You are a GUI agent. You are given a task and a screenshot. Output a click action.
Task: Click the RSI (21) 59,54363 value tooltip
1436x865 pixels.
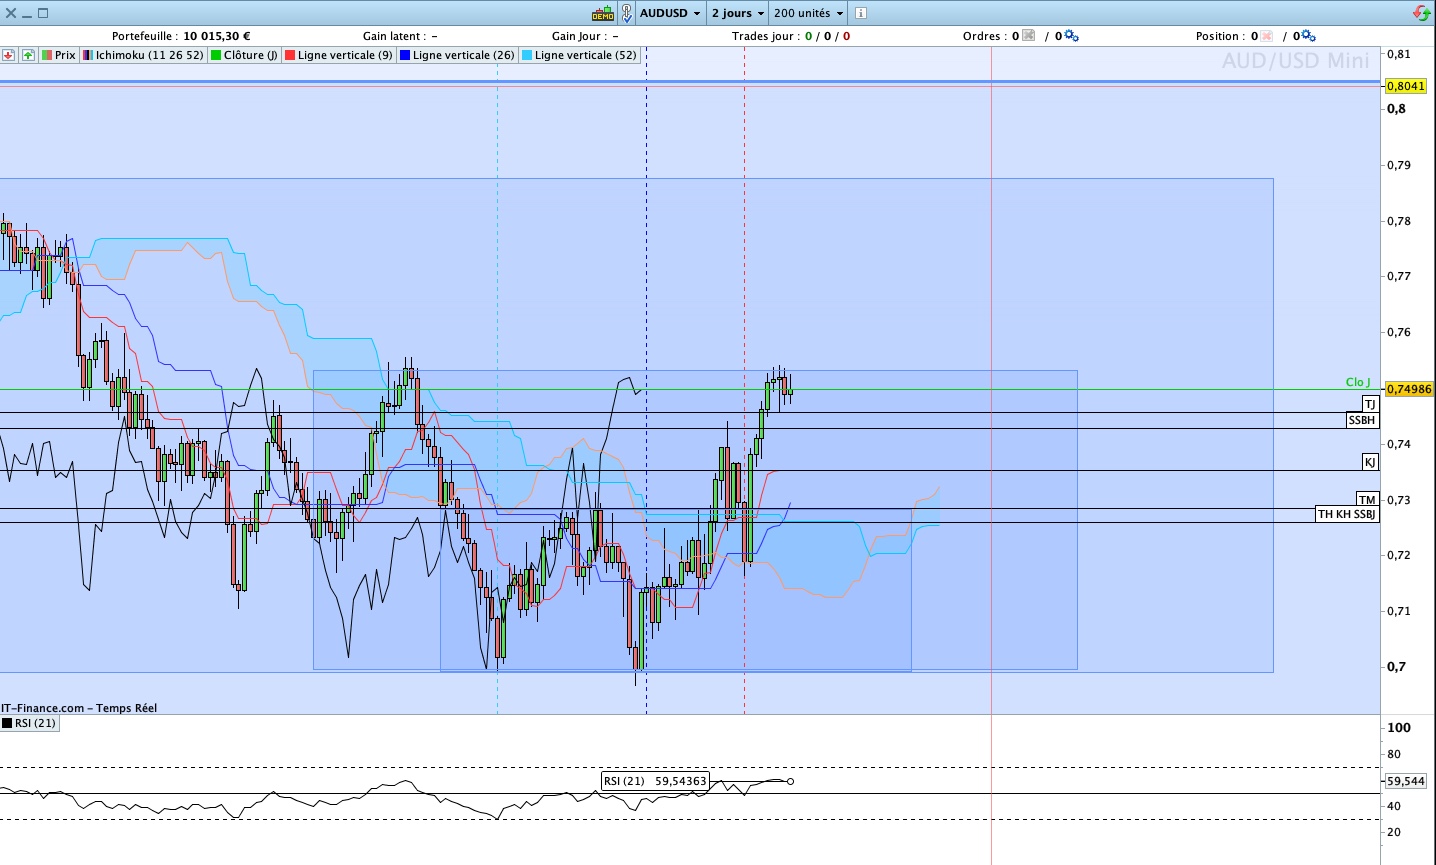click(x=655, y=781)
